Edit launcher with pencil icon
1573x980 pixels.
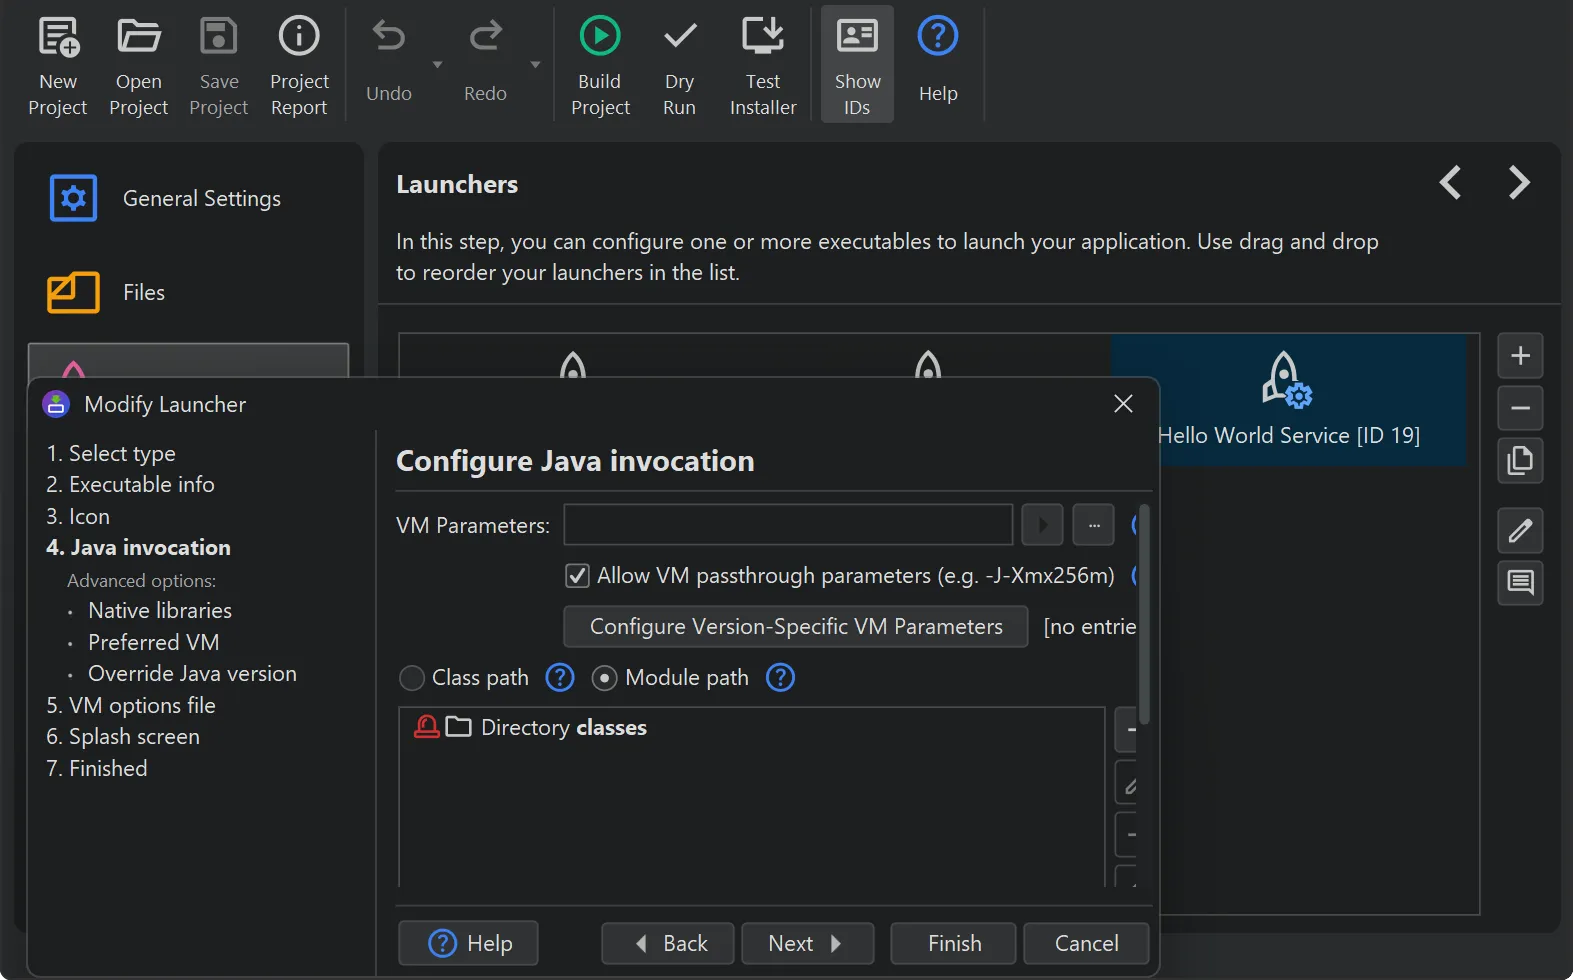coord(1520,530)
